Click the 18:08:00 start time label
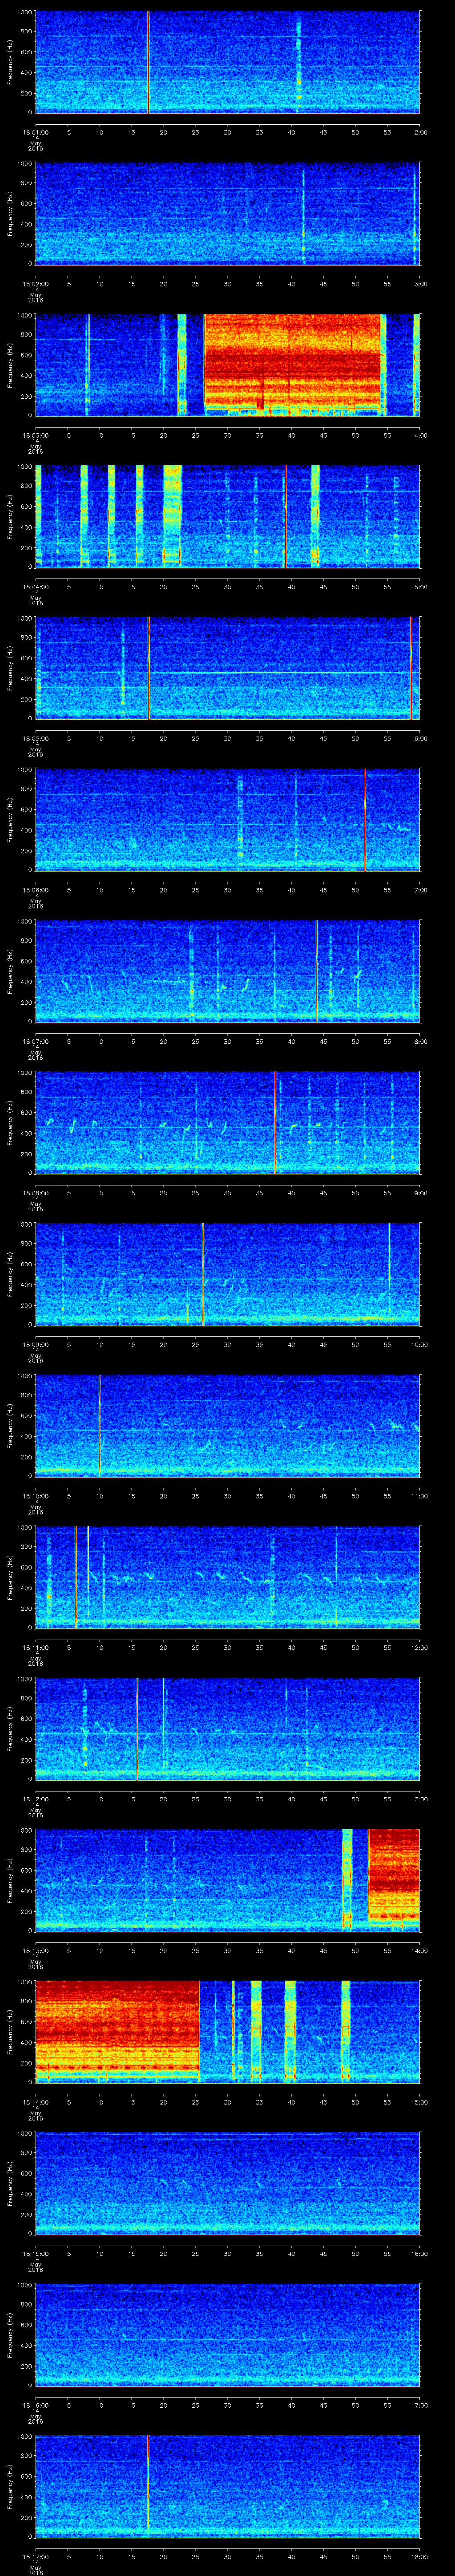This screenshot has height=2576, width=455. (x=35, y=1192)
